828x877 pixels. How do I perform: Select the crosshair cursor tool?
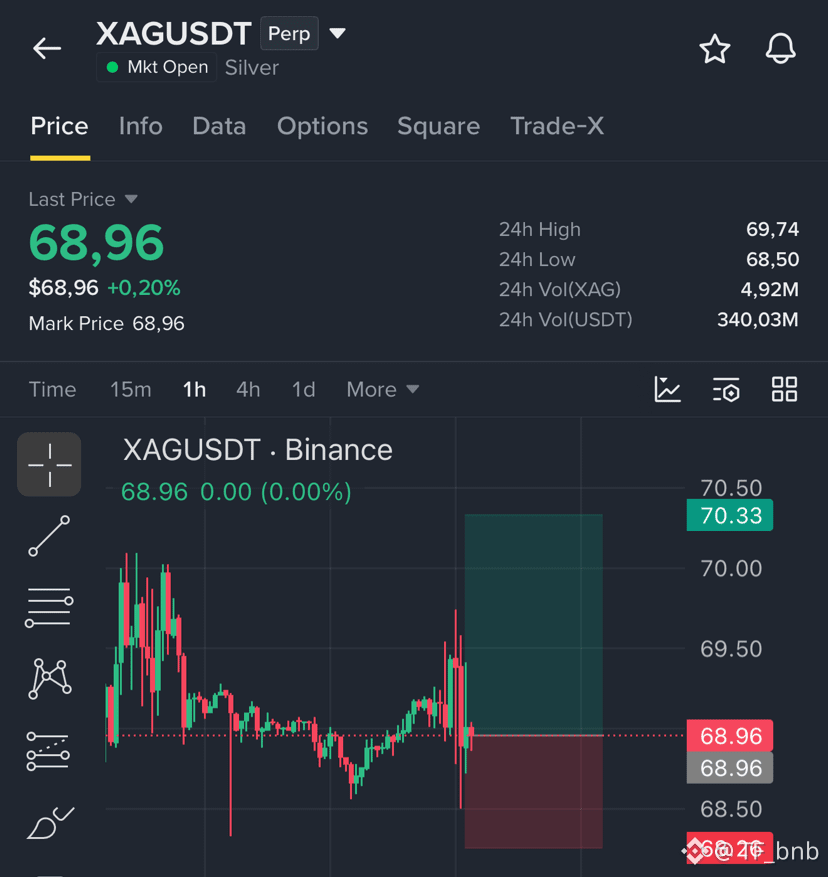pos(49,464)
